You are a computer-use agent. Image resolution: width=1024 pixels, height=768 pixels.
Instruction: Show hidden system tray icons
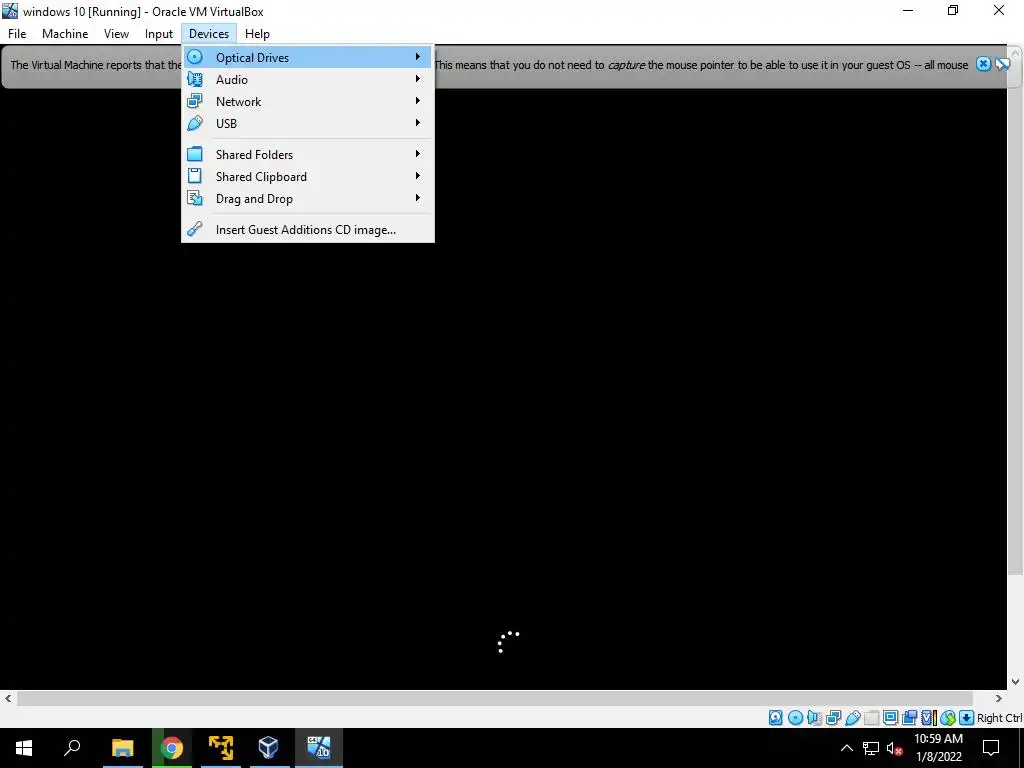(x=846, y=748)
